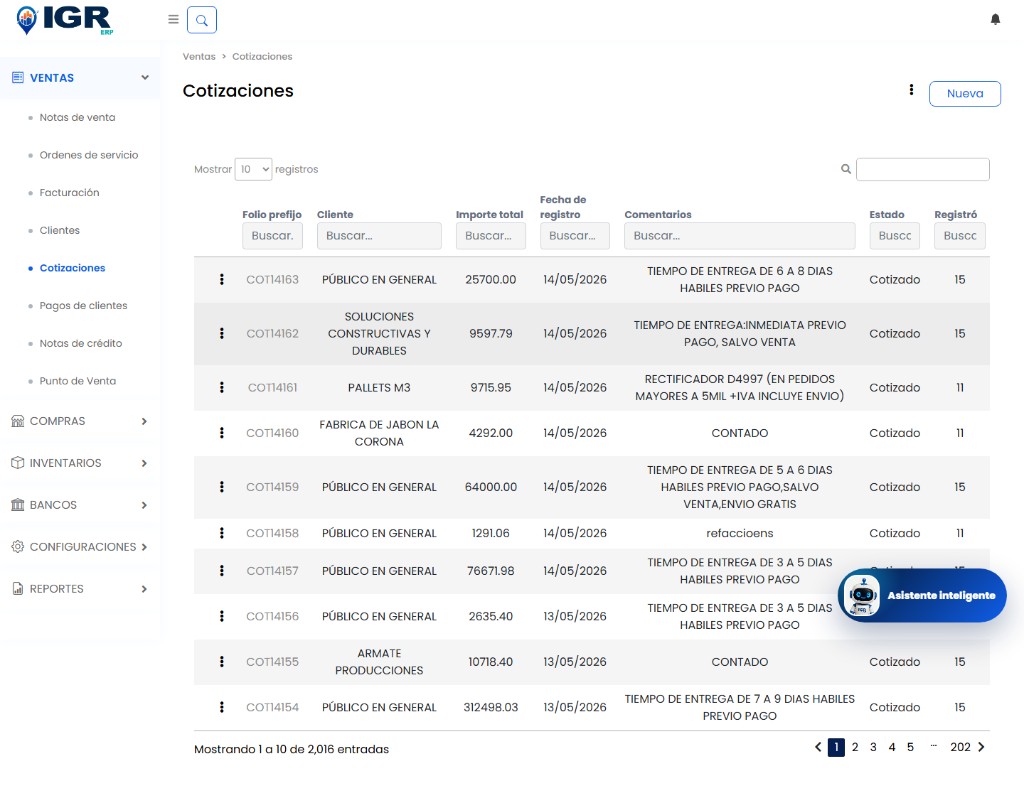Focus the Comentarios filter field

coord(740,236)
